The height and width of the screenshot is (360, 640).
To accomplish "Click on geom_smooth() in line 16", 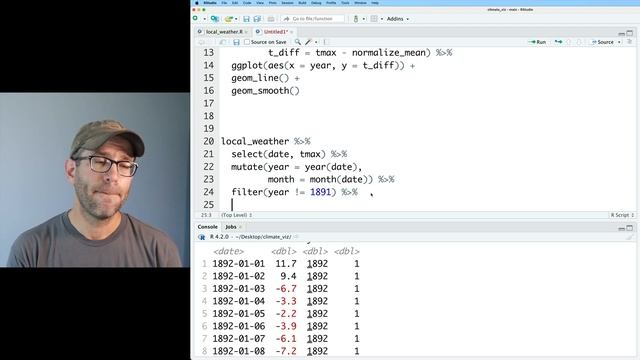I will click(x=265, y=91).
